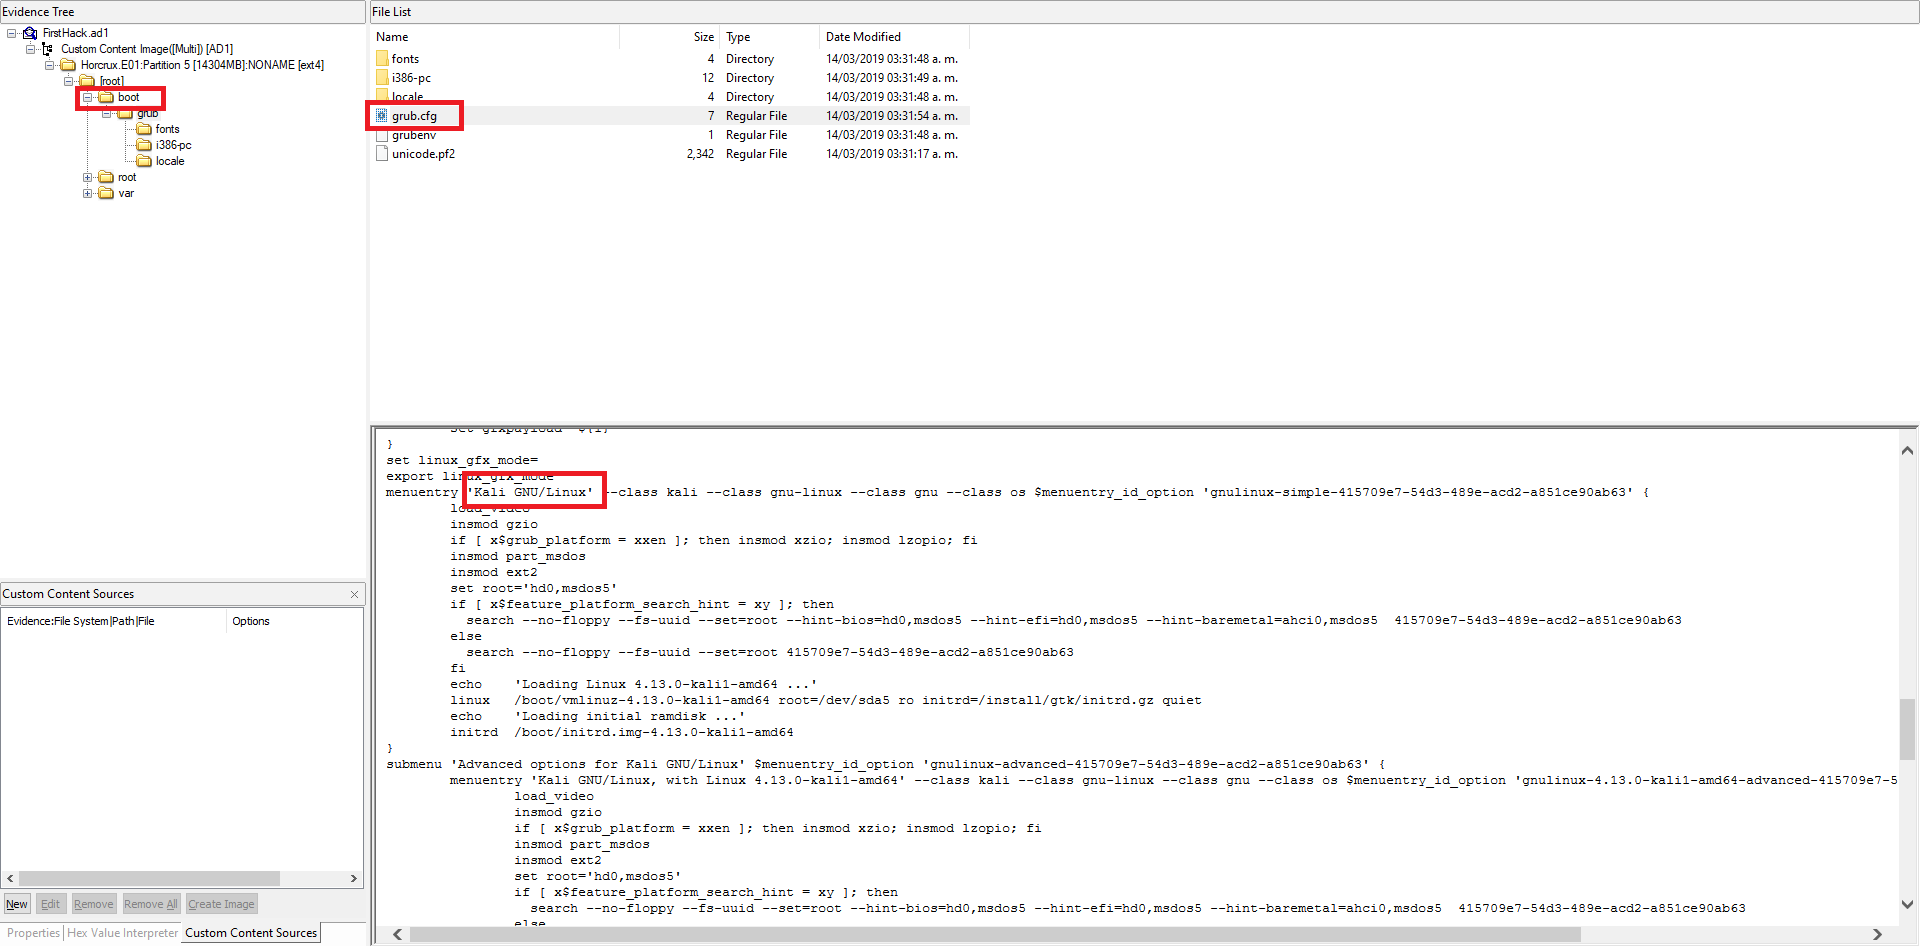
Task: Expand the root folder under [root]
Action: 88,177
